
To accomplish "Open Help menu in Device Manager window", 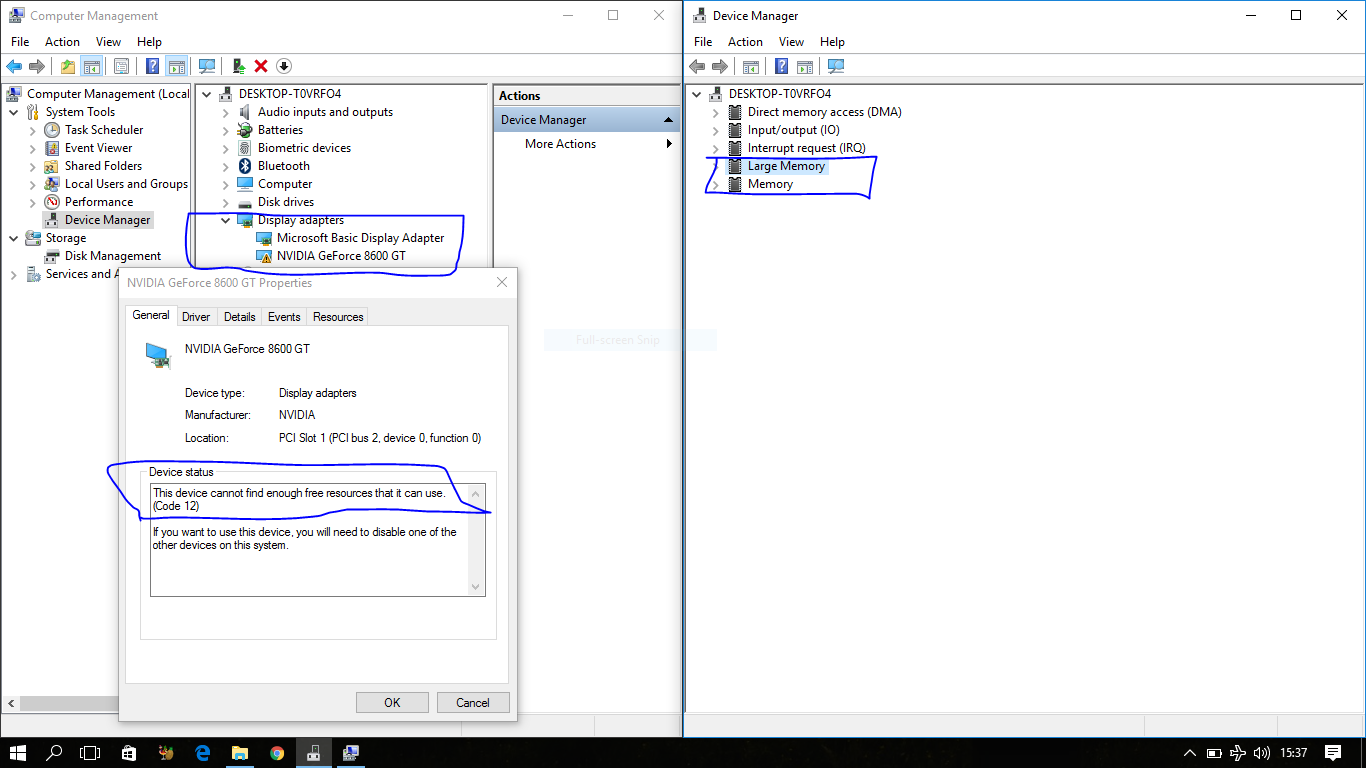I will [x=832, y=42].
